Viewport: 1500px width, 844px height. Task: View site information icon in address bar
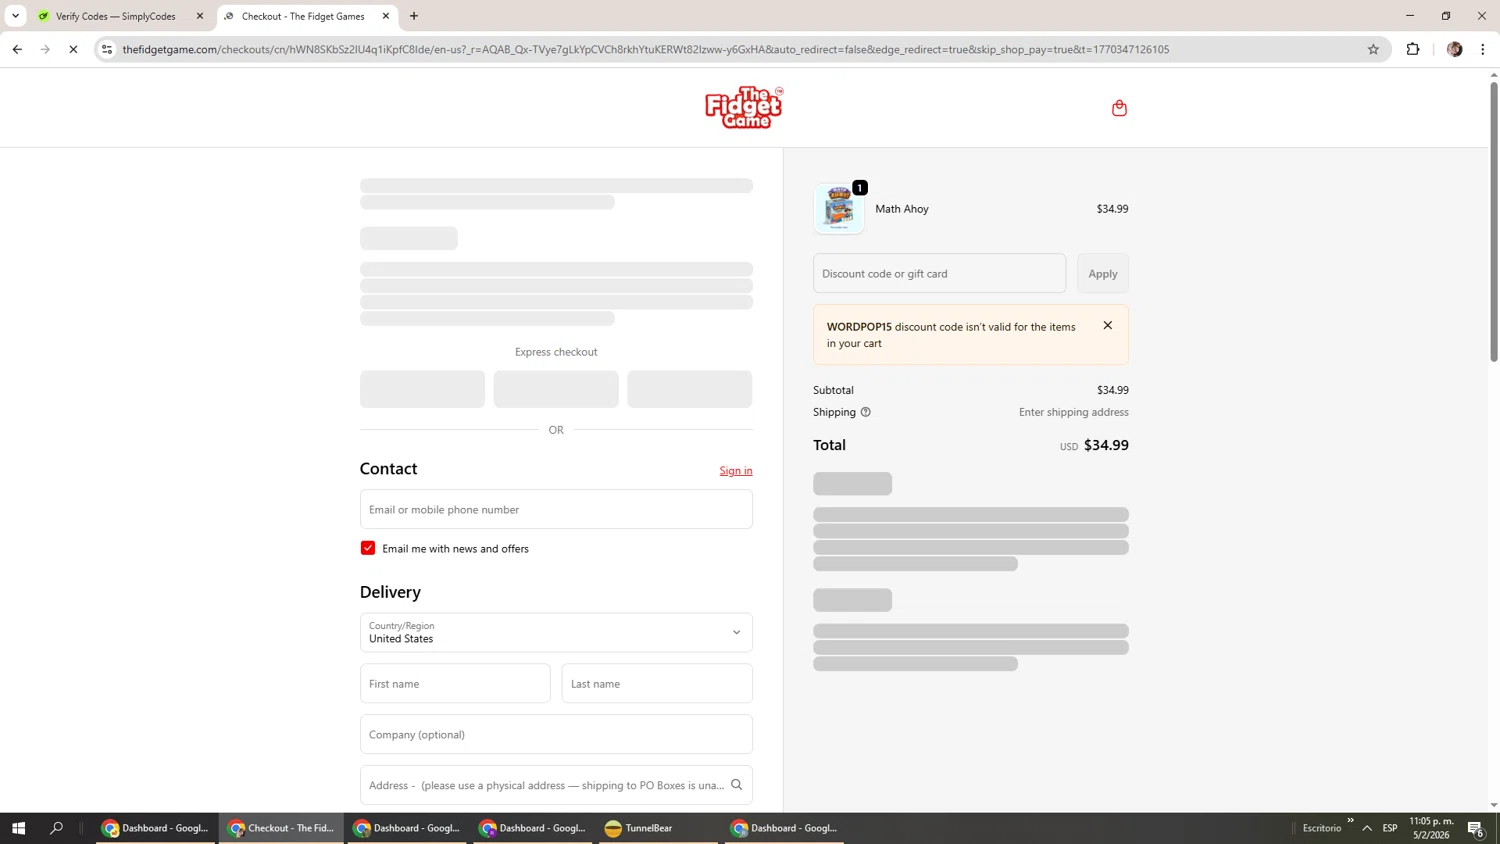pos(107,49)
